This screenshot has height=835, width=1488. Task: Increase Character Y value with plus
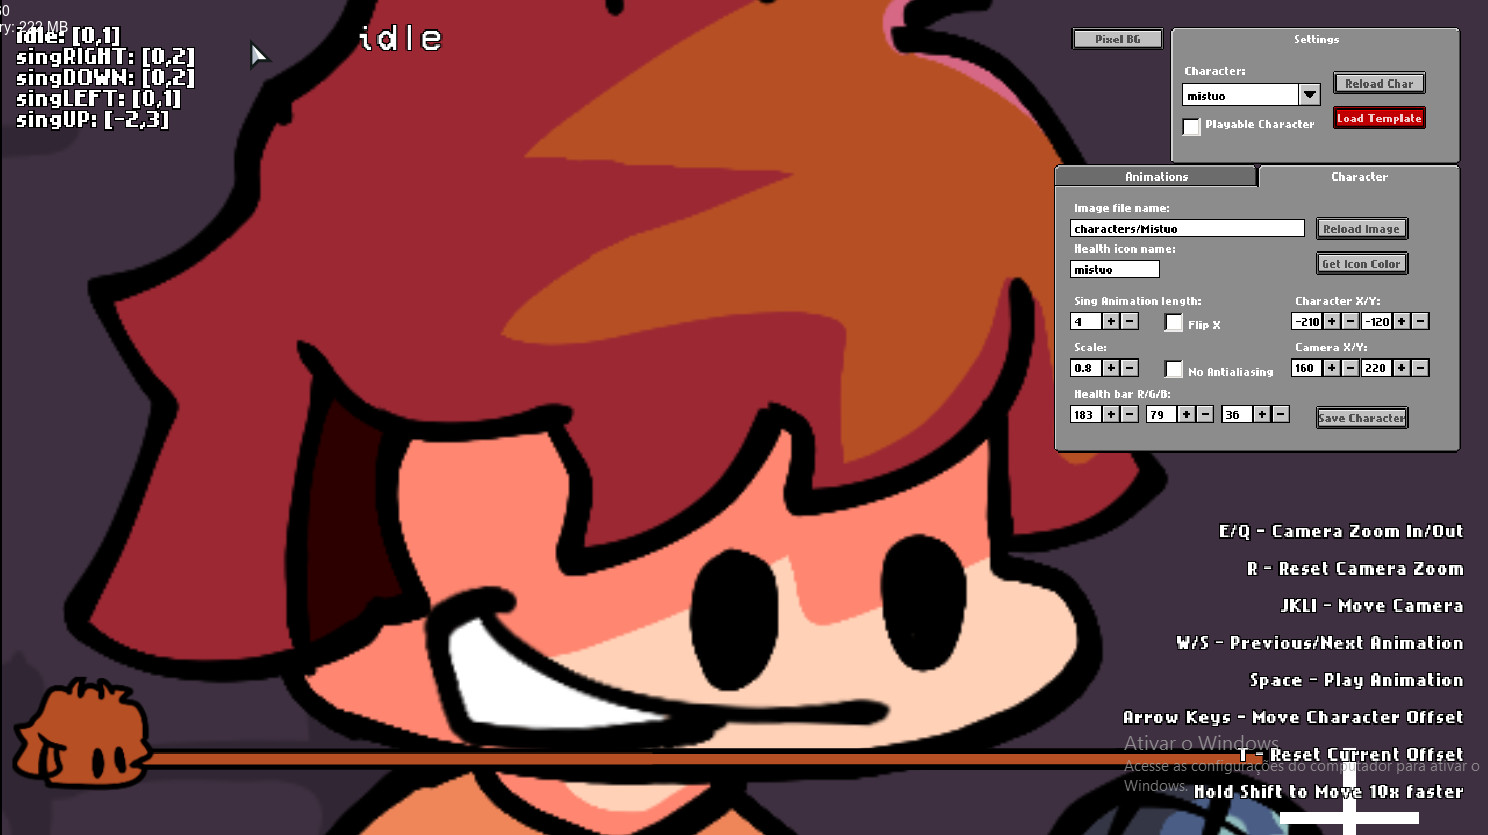pyautogui.click(x=1401, y=321)
